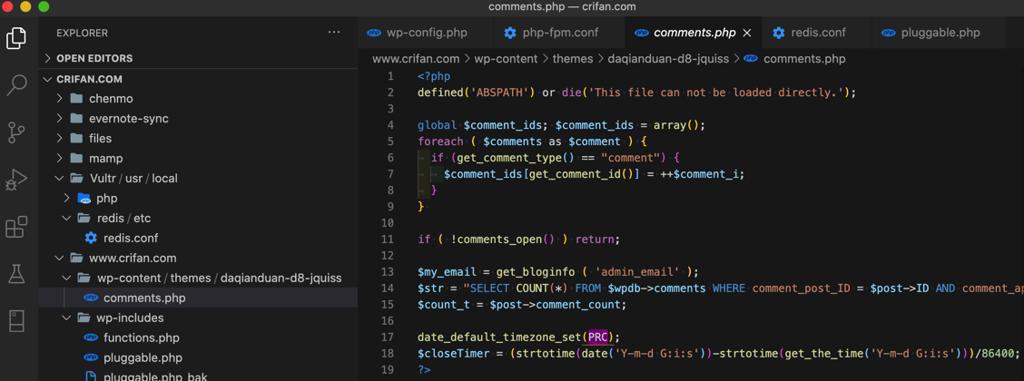Collapse the redis / etc folder
The height and width of the screenshot is (381, 1024).
pyautogui.click(x=67, y=218)
